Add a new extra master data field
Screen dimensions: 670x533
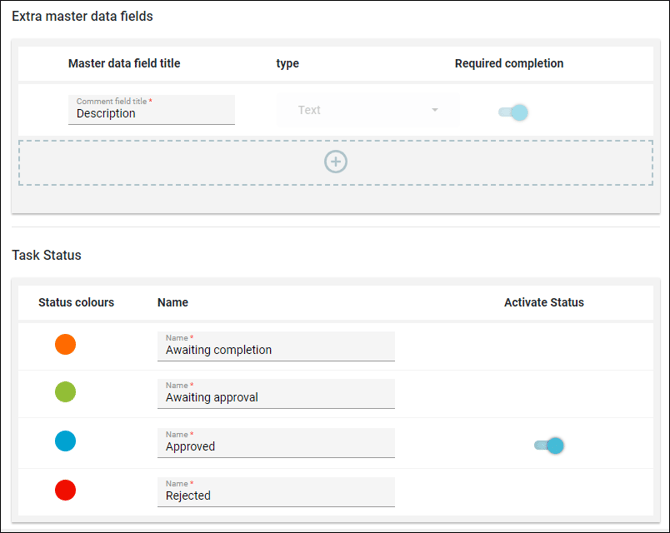tap(336, 162)
